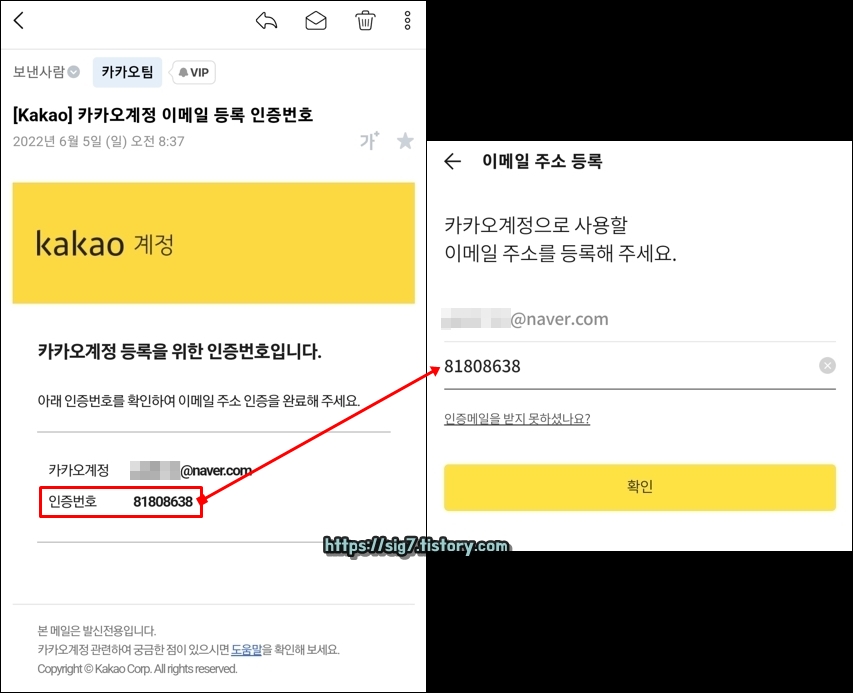Expand sender details next to 보낸사람
The width and height of the screenshot is (853, 693).
[x=74, y=72]
